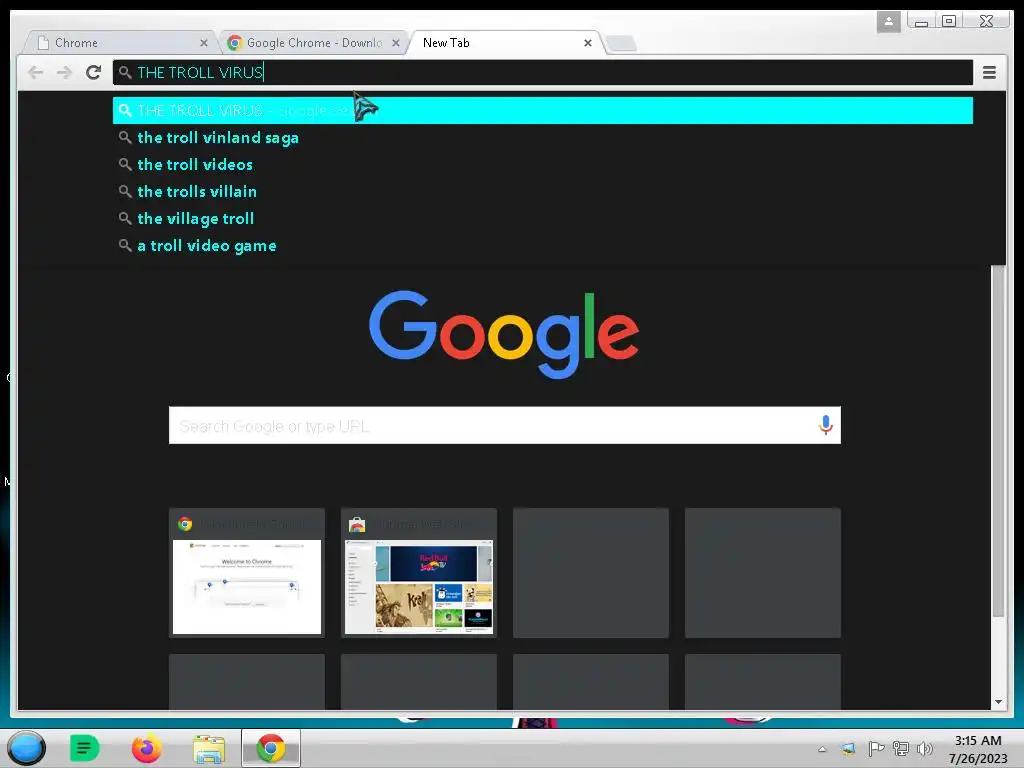The height and width of the screenshot is (768, 1024).
Task: Go back with the browser back arrow
Action: (35, 72)
